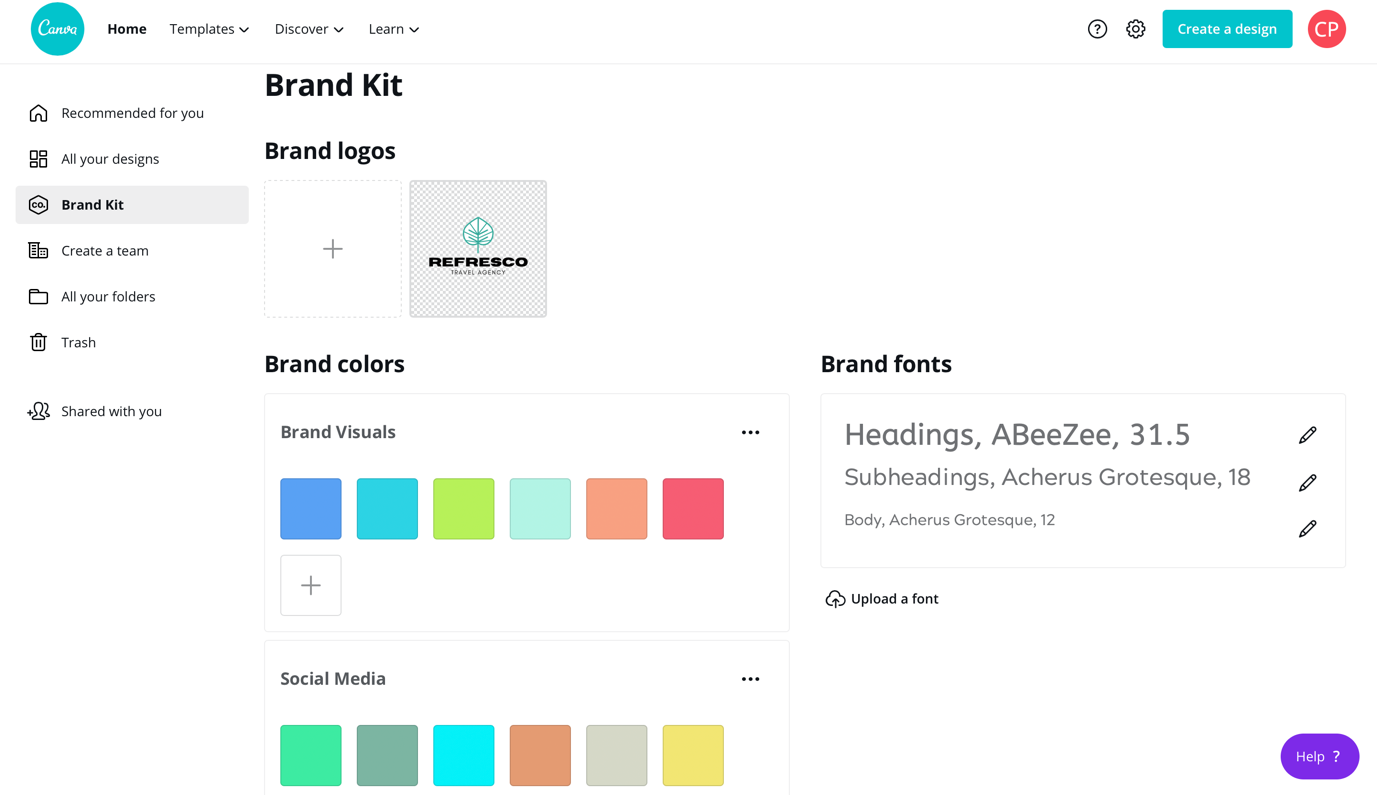Edit the Subheadings font with pencil icon
This screenshot has height=795, width=1377.
point(1307,483)
